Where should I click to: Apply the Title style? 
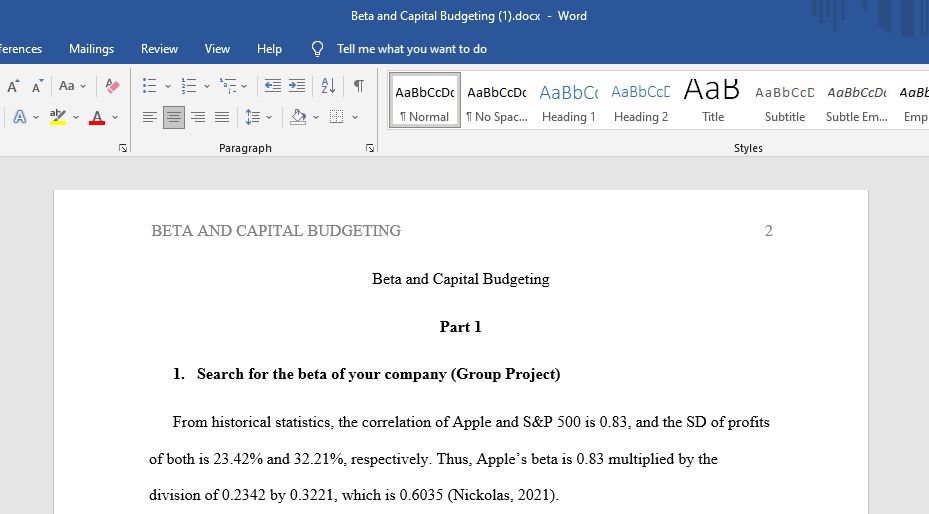click(x=713, y=100)
